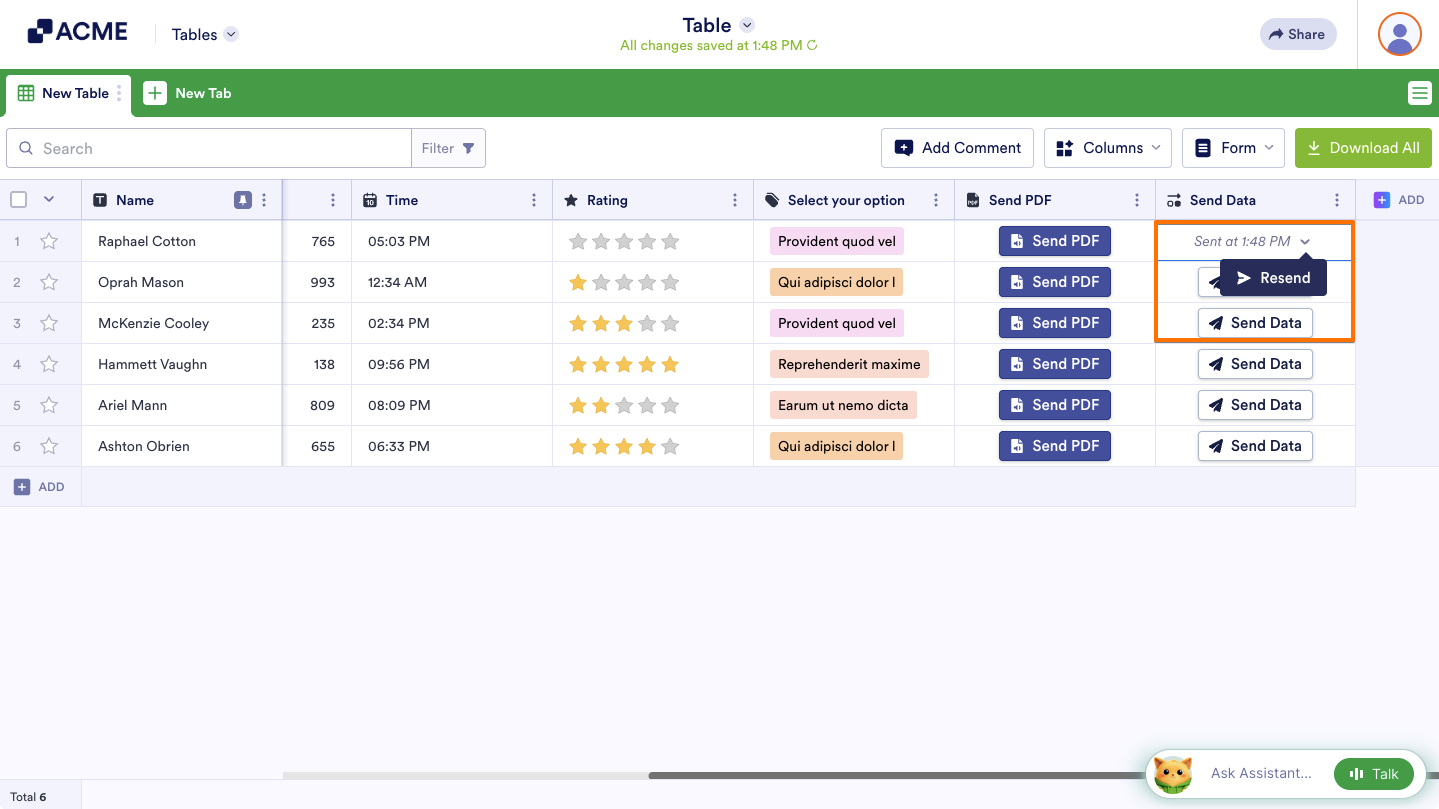Click the ADD row plus icon
The image size is (1439, 809).
[22, 487]
